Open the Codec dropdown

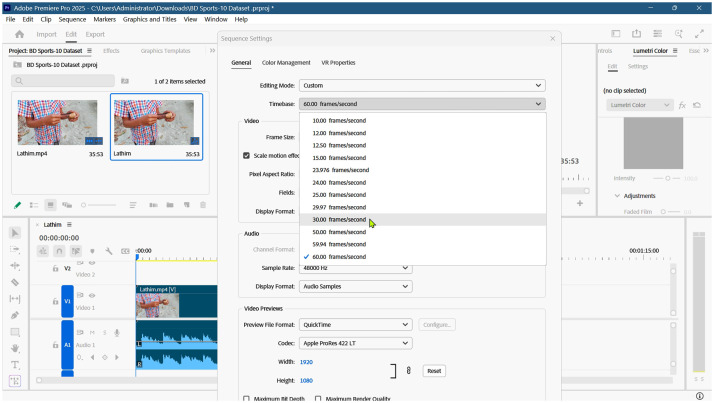coord(356,343)
